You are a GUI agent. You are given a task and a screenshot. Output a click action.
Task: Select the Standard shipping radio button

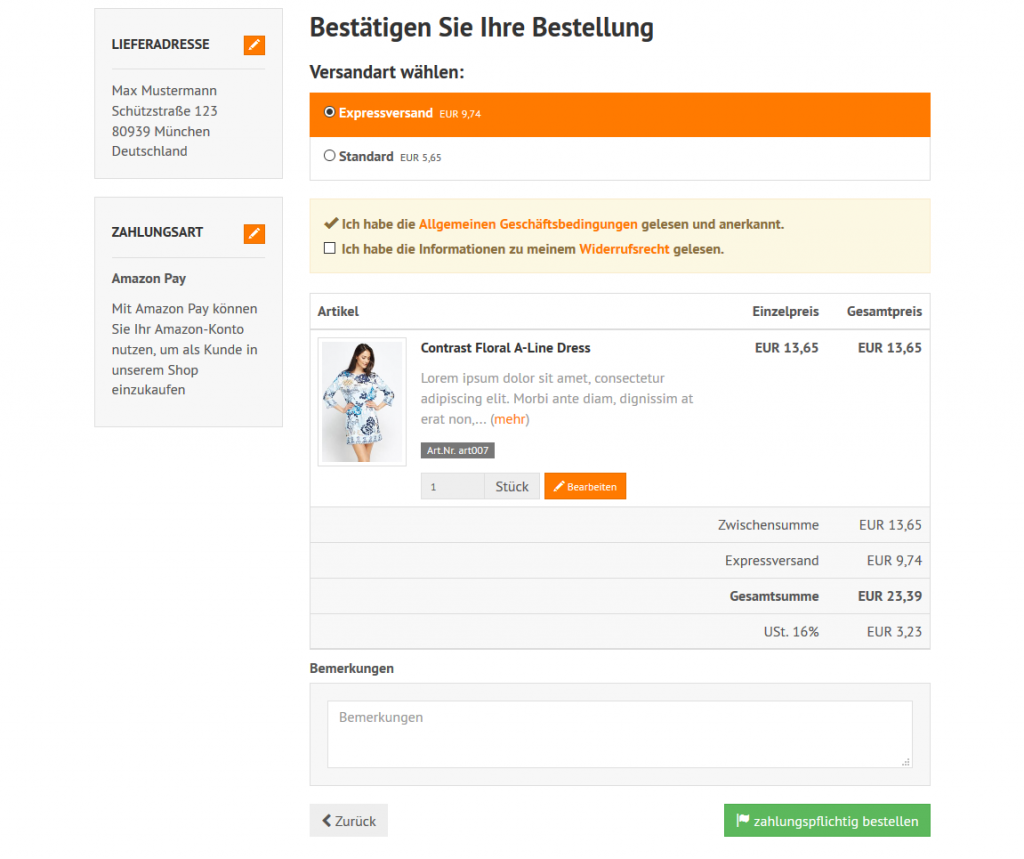(x=330, y=156)
